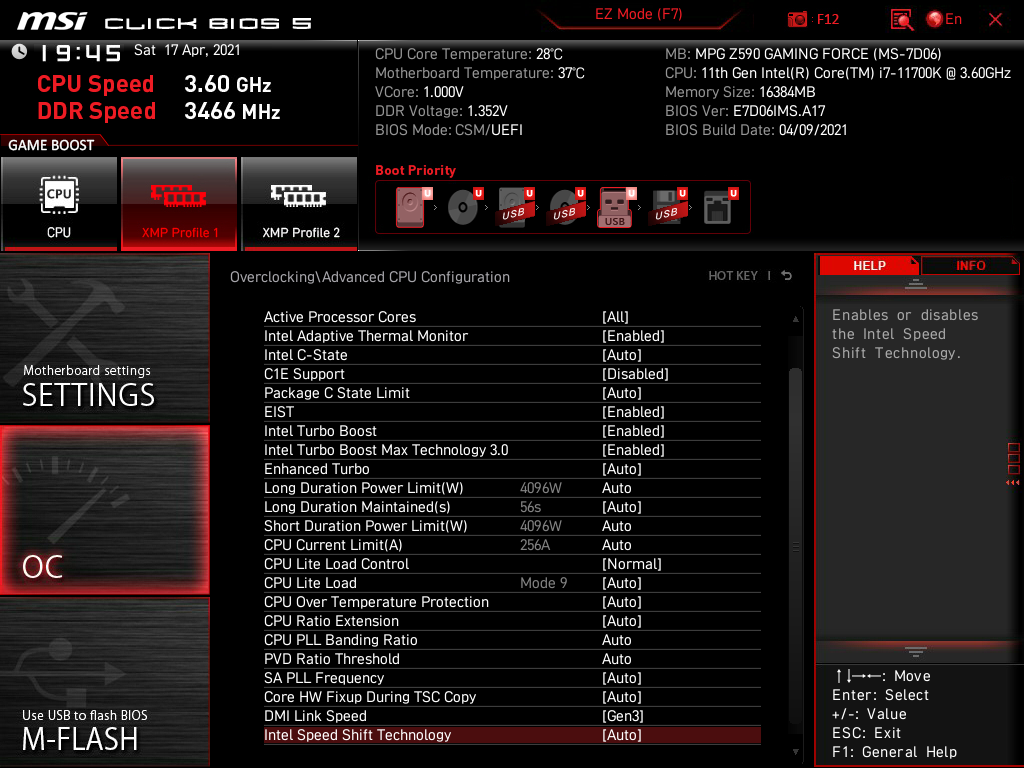This screenshot has height=768, width=1024.
Task: Open the INFO tab
Action: pyautogui.click(x=970, y=266)
